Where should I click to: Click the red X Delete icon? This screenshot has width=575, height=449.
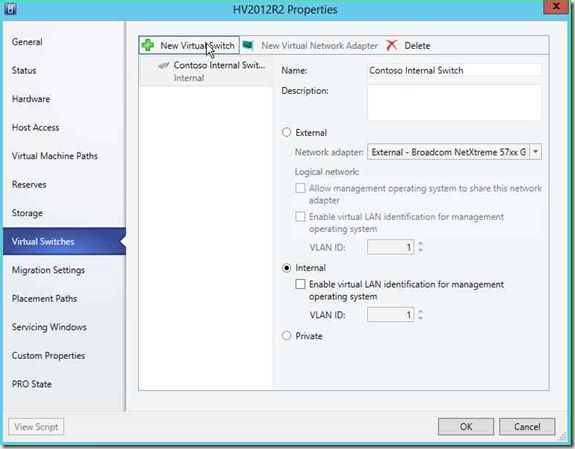click(392, 45)
